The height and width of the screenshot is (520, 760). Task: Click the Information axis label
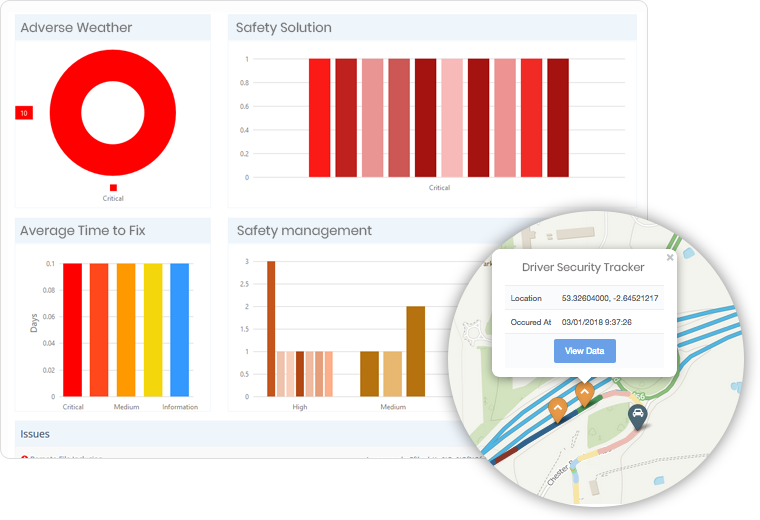coord(180,407)
